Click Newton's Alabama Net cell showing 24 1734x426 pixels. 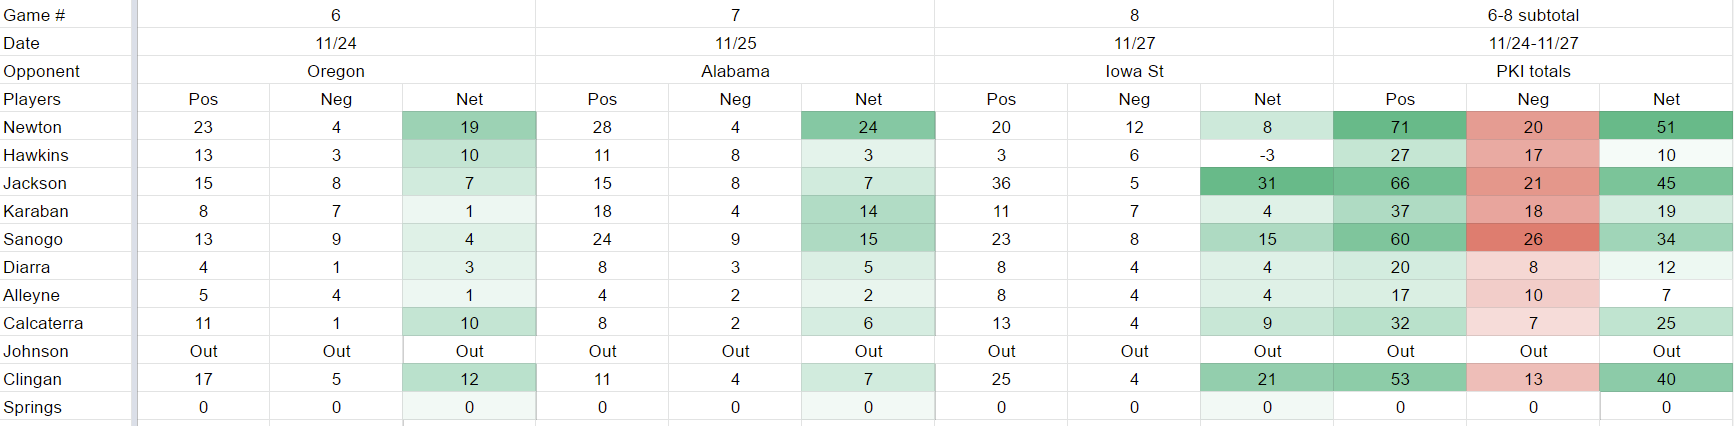(868, 127)
